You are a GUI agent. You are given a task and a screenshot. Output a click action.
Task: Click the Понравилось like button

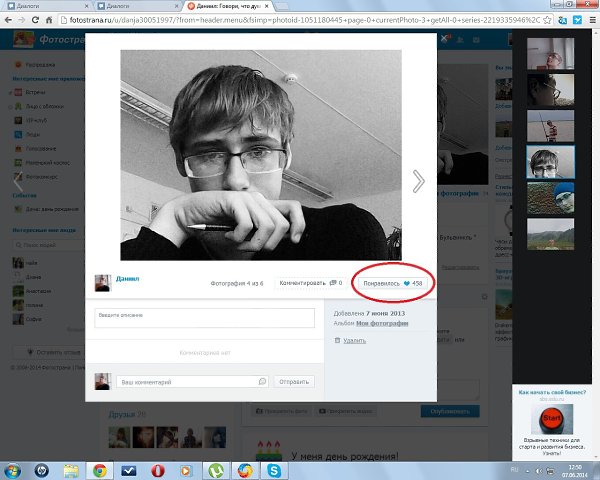pyautogui.click(x=393, y=283)
